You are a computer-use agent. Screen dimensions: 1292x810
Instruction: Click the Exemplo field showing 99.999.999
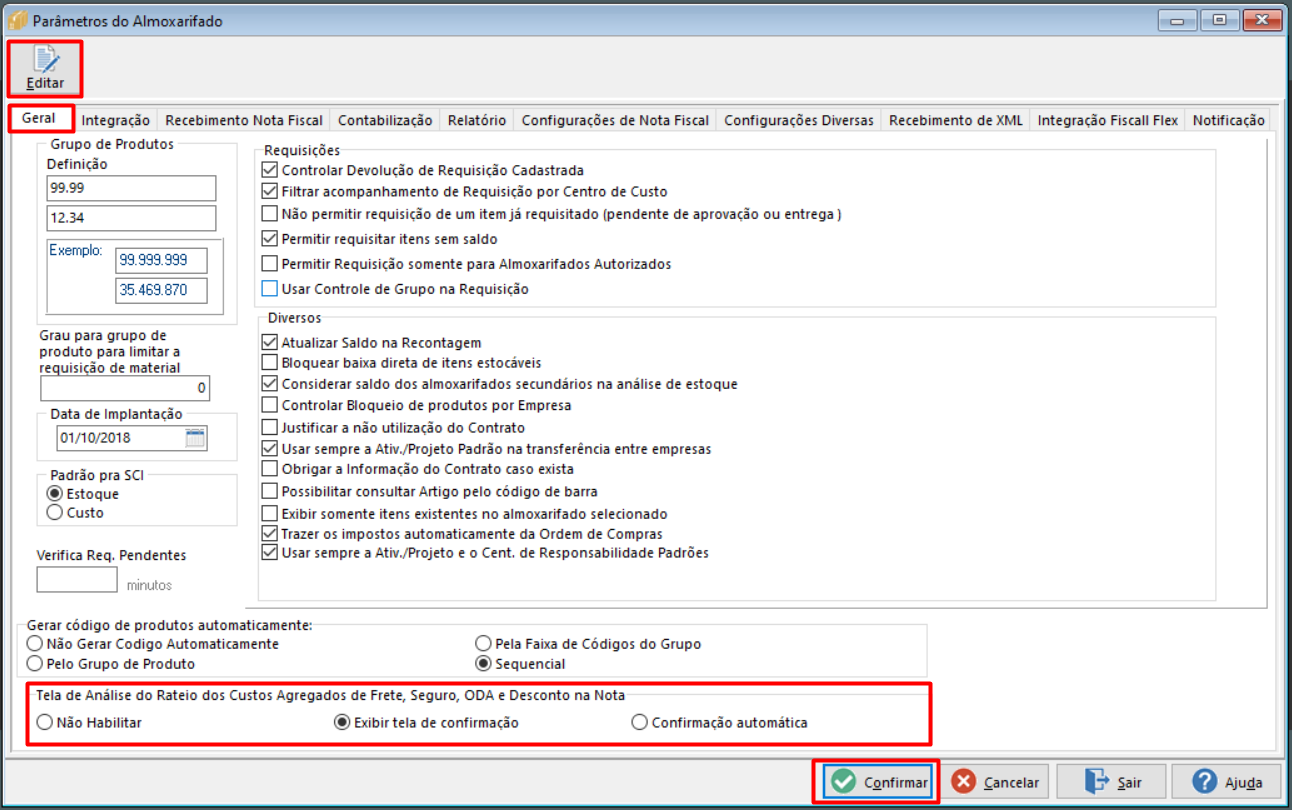coord(161,260)
